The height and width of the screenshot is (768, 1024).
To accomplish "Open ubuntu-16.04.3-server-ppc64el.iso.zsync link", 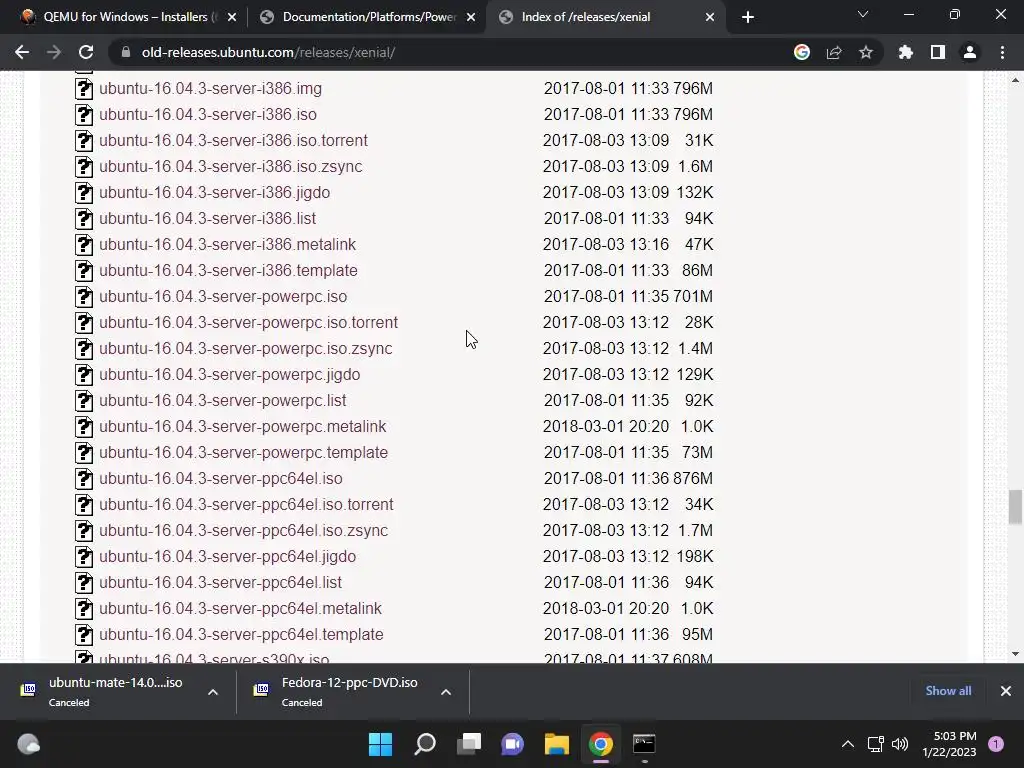I will pos(244,530).
